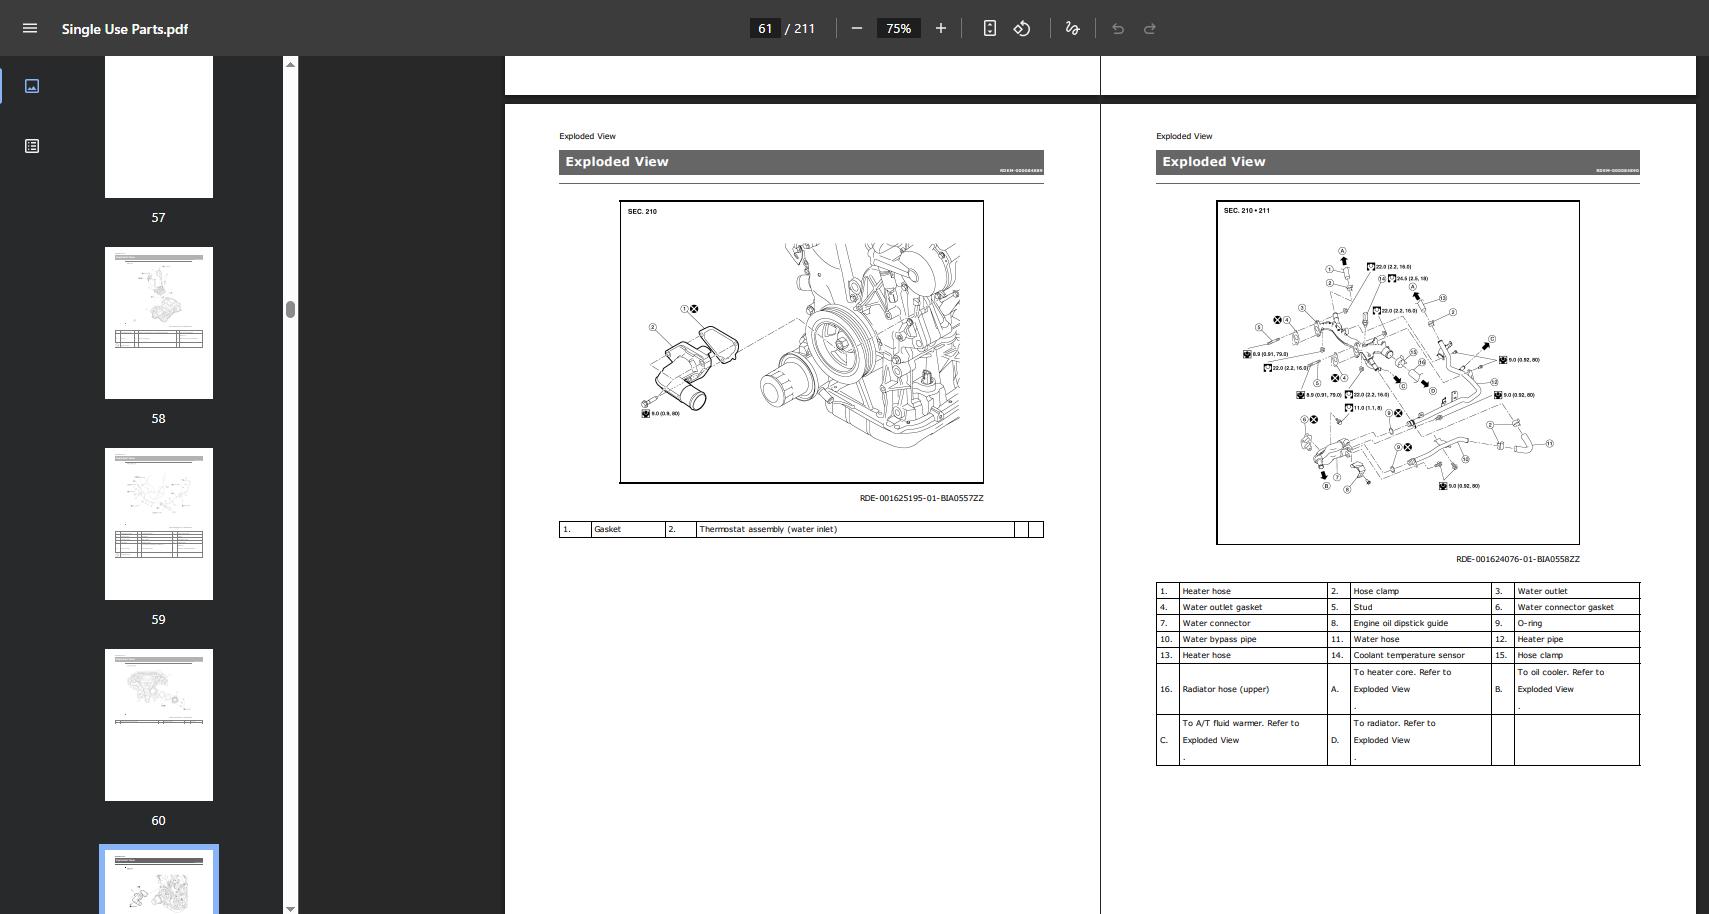Click the To oil cooler reference cell

coord(1577,689)
